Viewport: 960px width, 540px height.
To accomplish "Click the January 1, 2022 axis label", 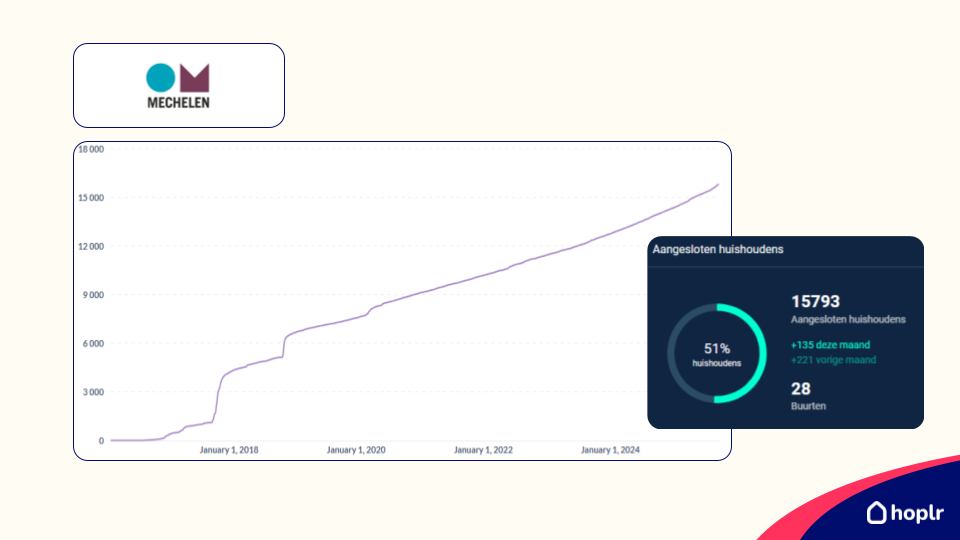I will (x=483, y=450).
